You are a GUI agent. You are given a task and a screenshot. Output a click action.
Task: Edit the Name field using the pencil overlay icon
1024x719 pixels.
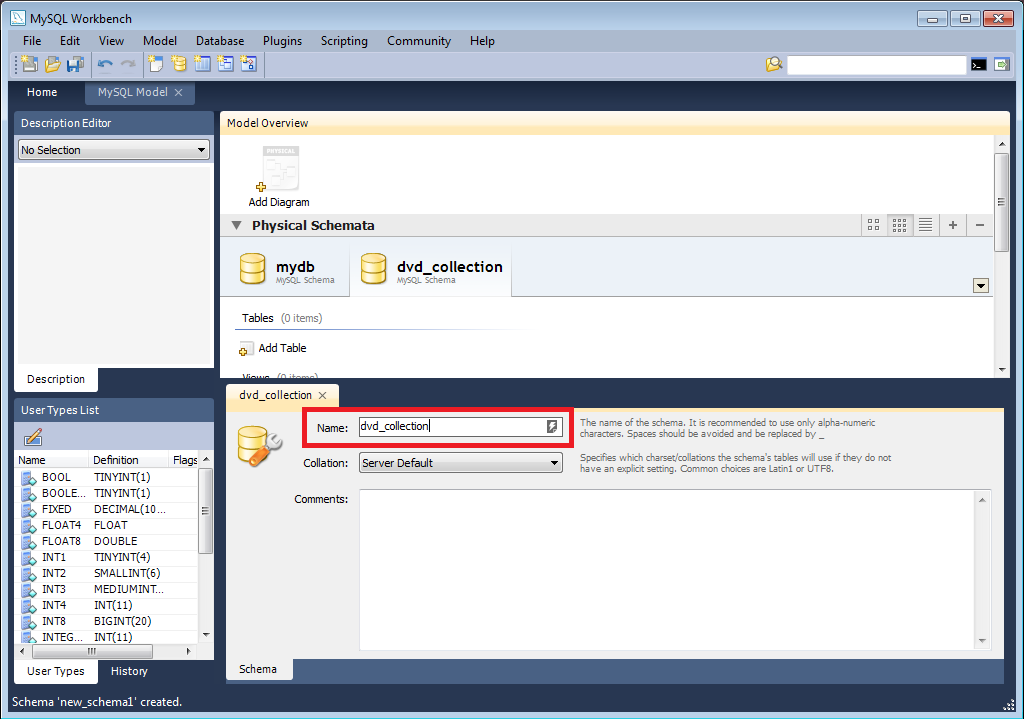(x=553, y=426)
